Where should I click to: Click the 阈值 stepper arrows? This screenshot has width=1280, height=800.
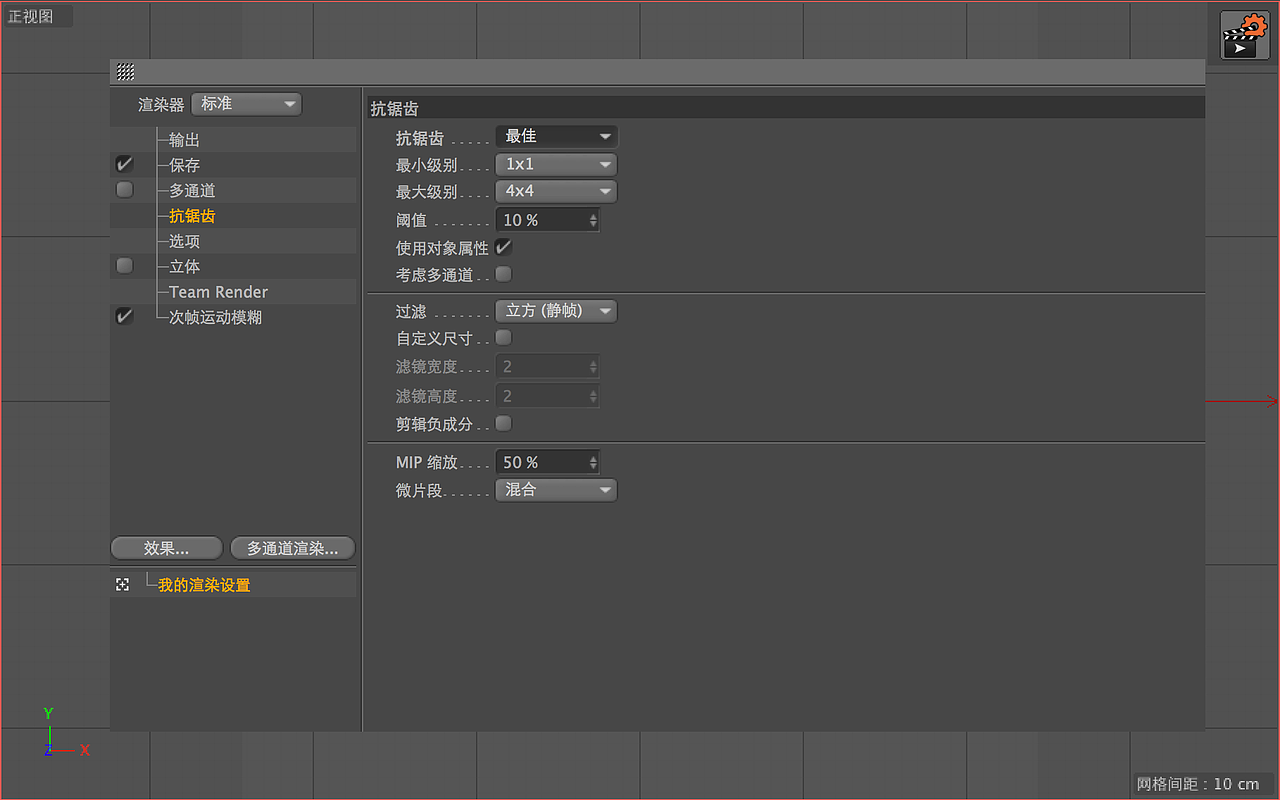point(594,220)
